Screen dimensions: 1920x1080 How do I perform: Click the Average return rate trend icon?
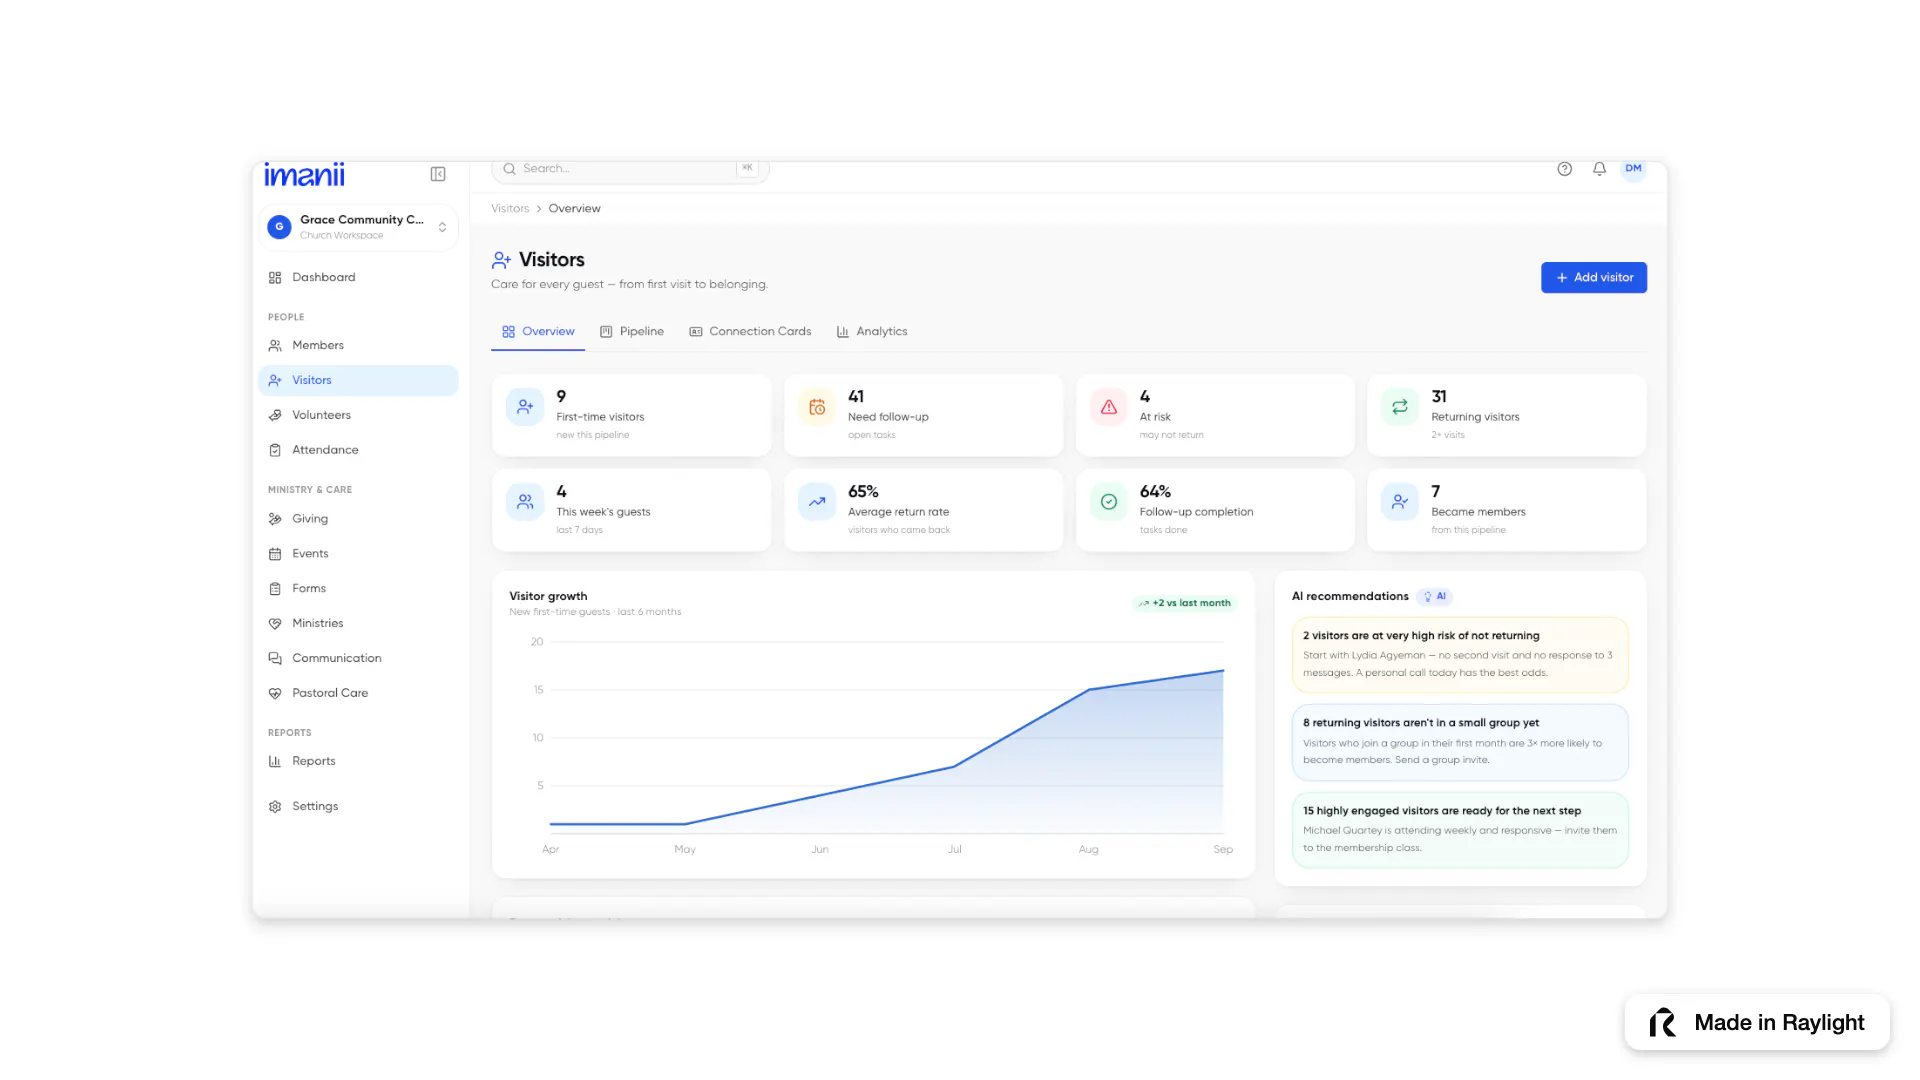(x=817, y=502)
